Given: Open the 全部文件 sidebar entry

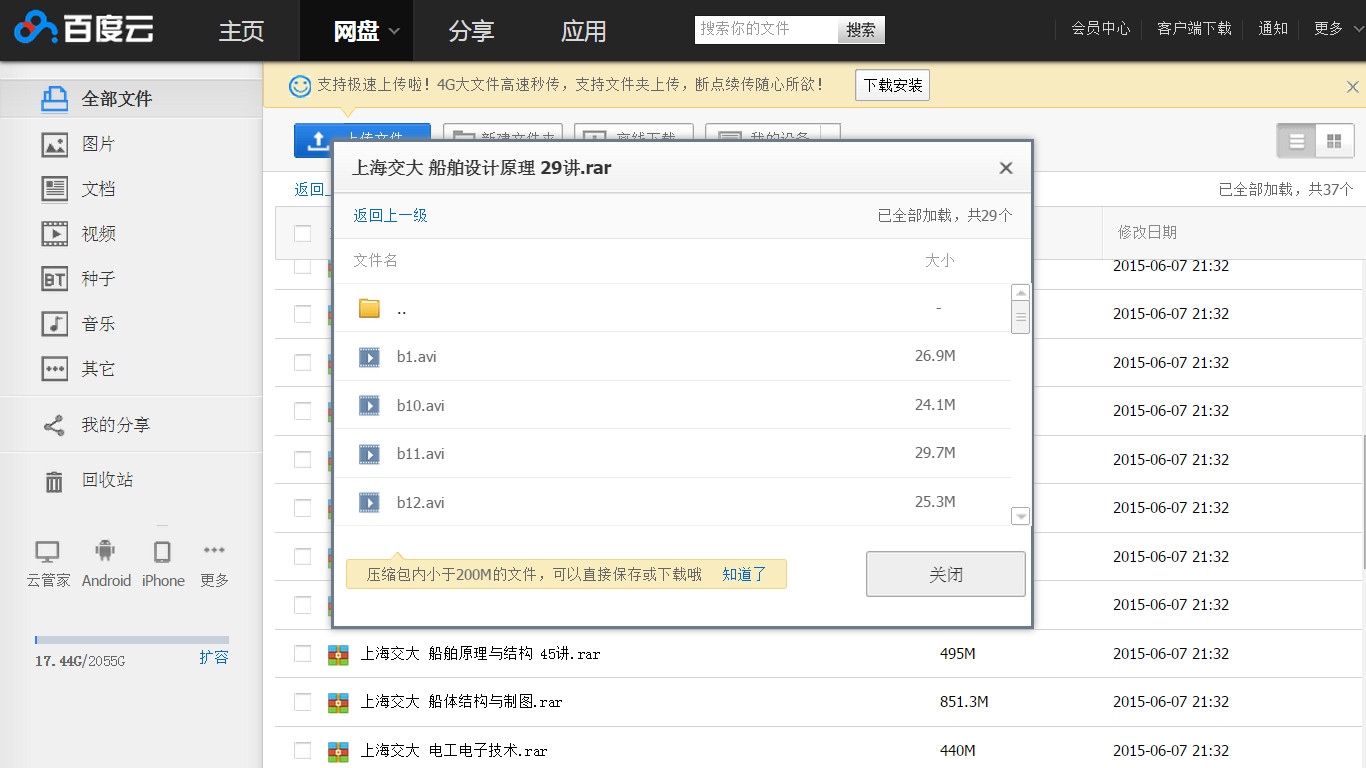Looking at the screenshot, I should [131, 99].
